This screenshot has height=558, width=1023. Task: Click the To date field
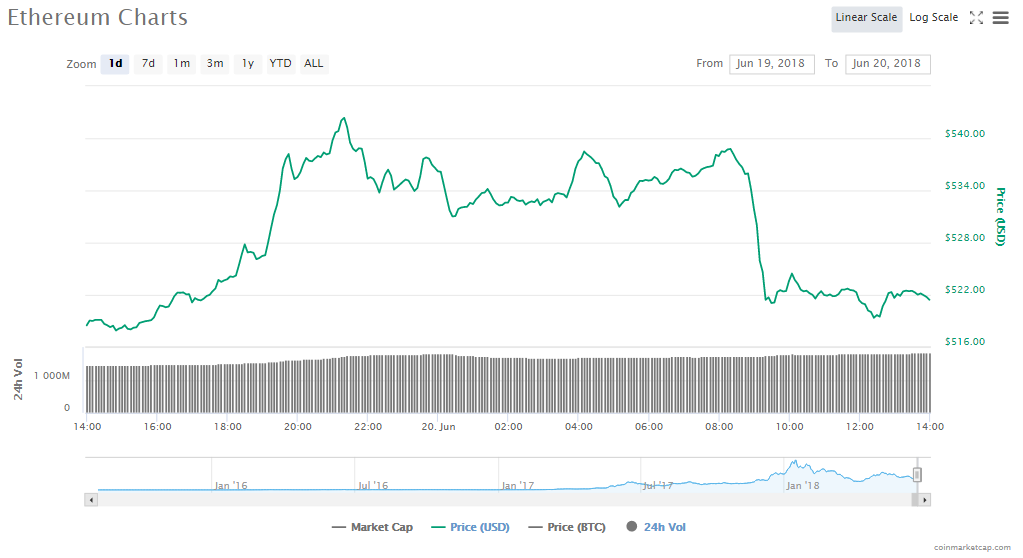(x=888, y=64)
